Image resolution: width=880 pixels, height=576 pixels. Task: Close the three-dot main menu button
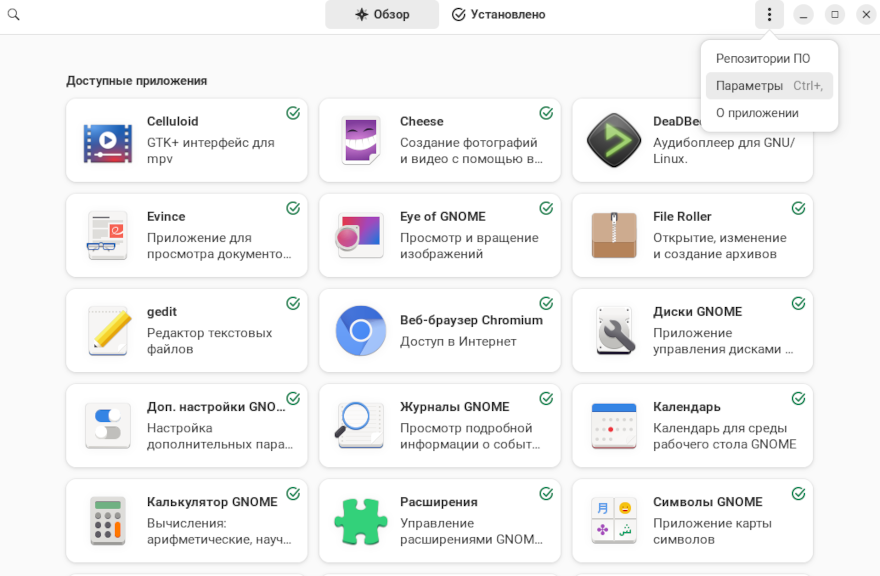pyautogui.click(x=769, y=15)
